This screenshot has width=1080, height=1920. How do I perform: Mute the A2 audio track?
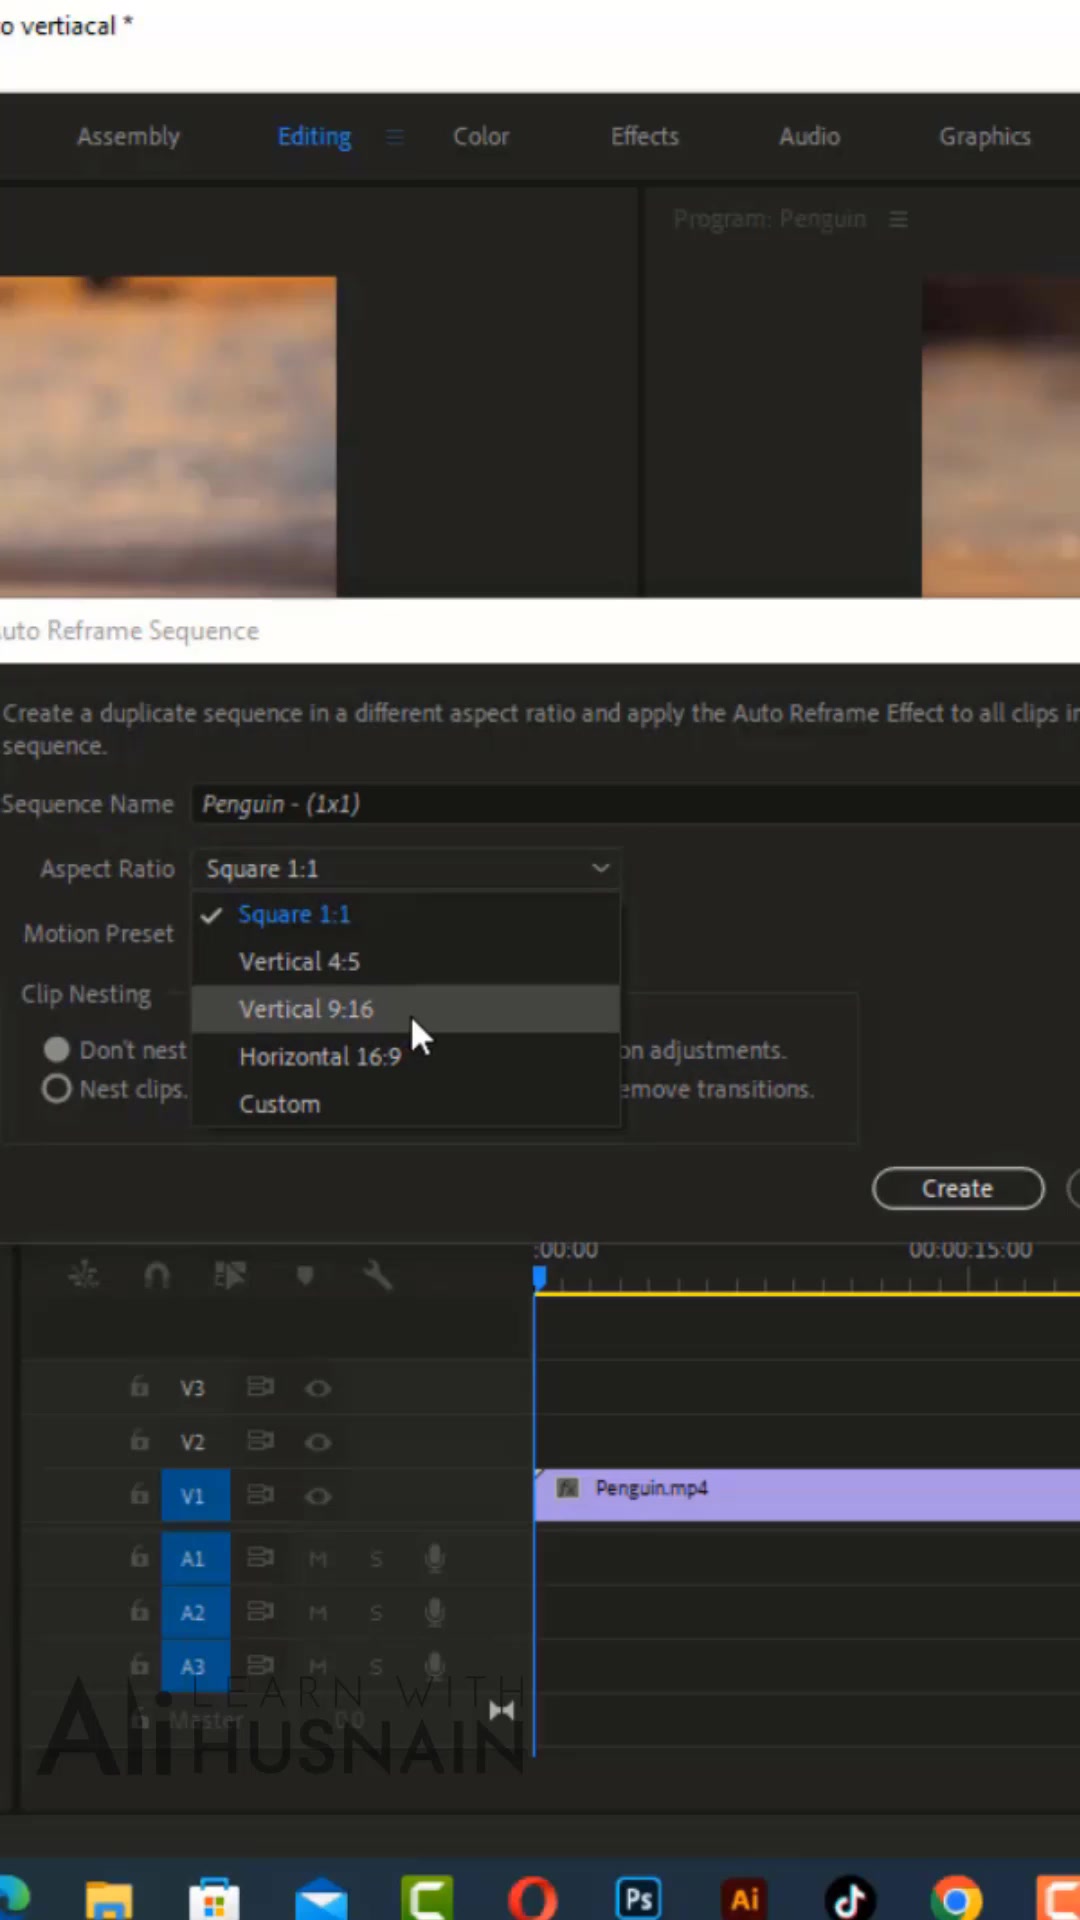tap(318, 1612)
